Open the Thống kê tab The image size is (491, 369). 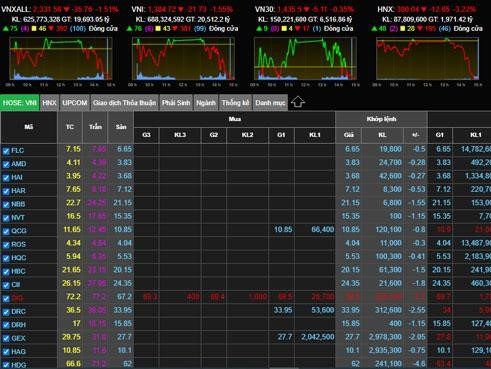point(235,103)
